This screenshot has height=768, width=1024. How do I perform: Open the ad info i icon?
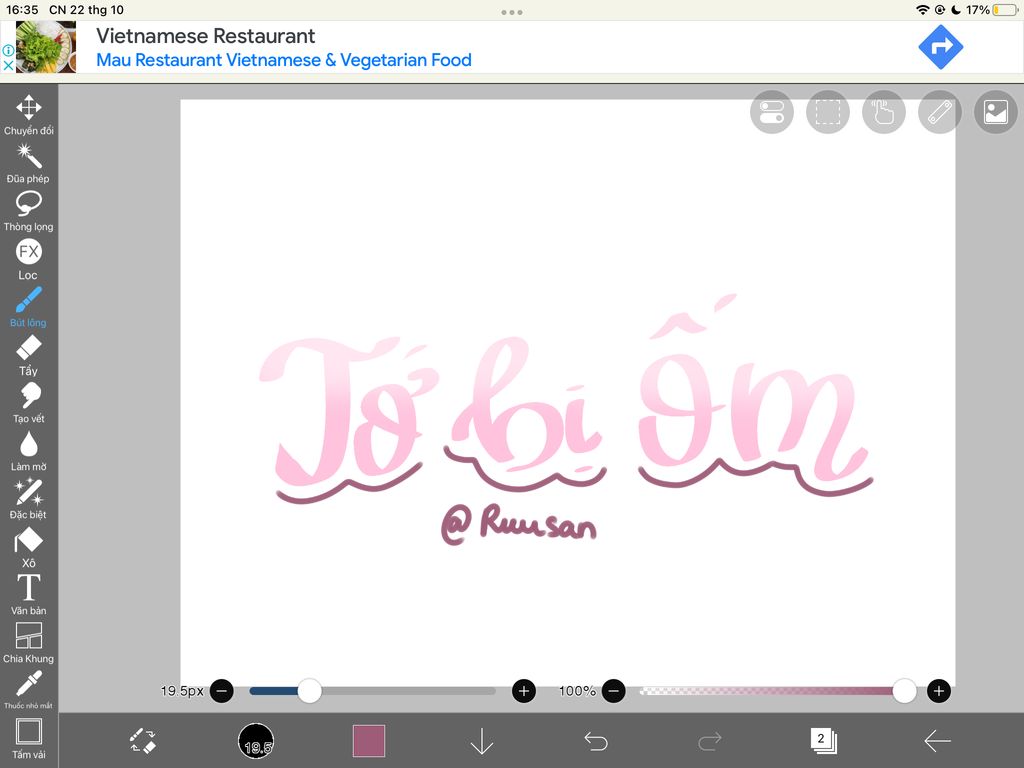point(8,50)
